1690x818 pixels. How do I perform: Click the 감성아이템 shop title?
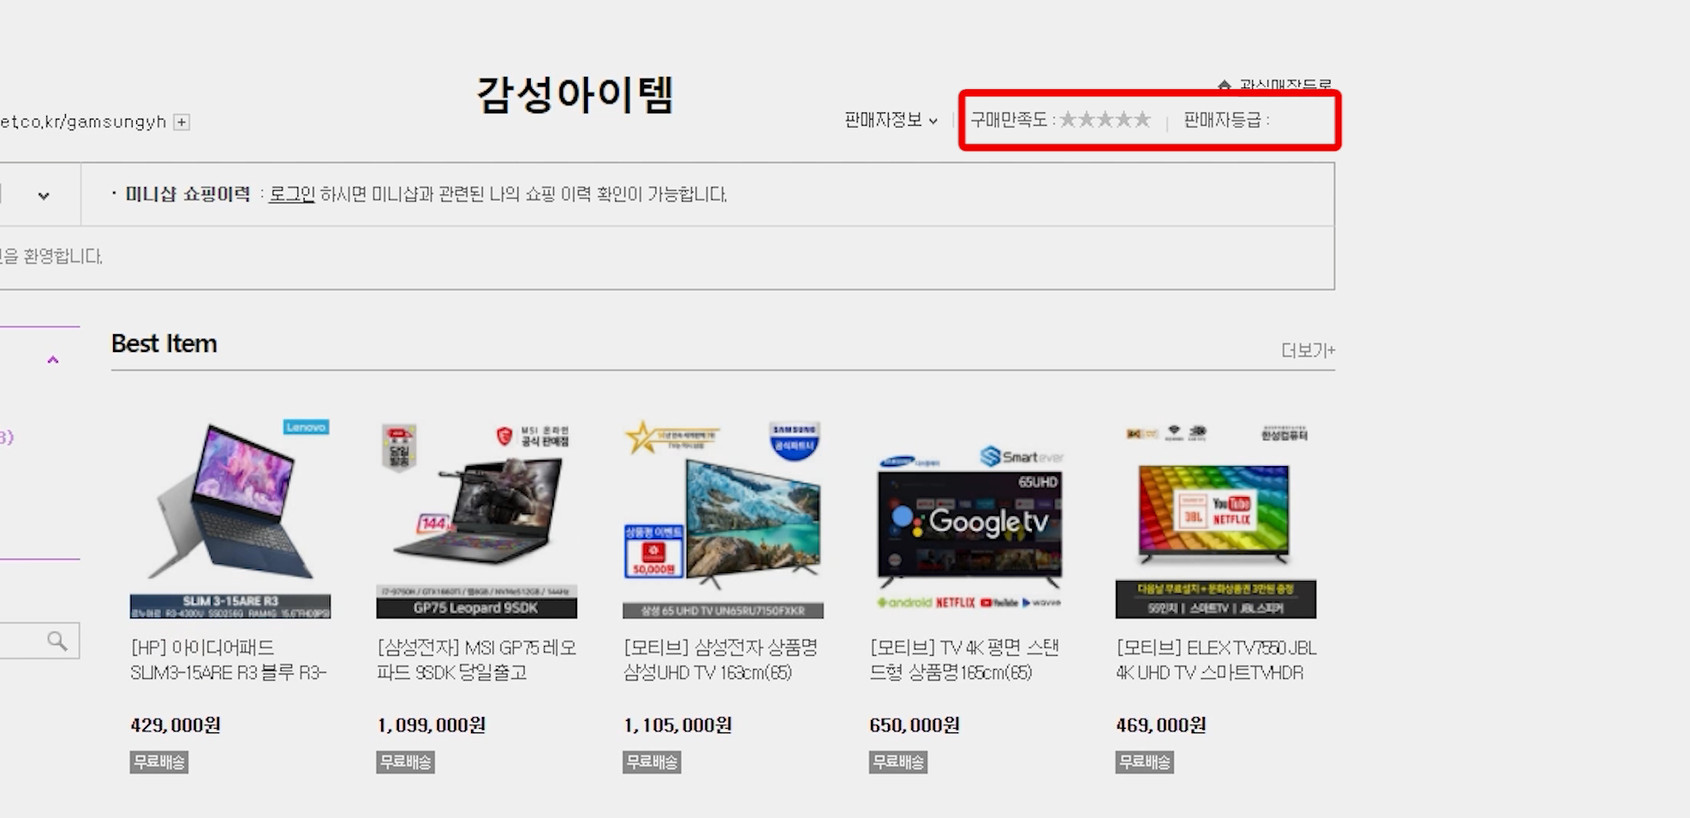(x=575, y=95)
